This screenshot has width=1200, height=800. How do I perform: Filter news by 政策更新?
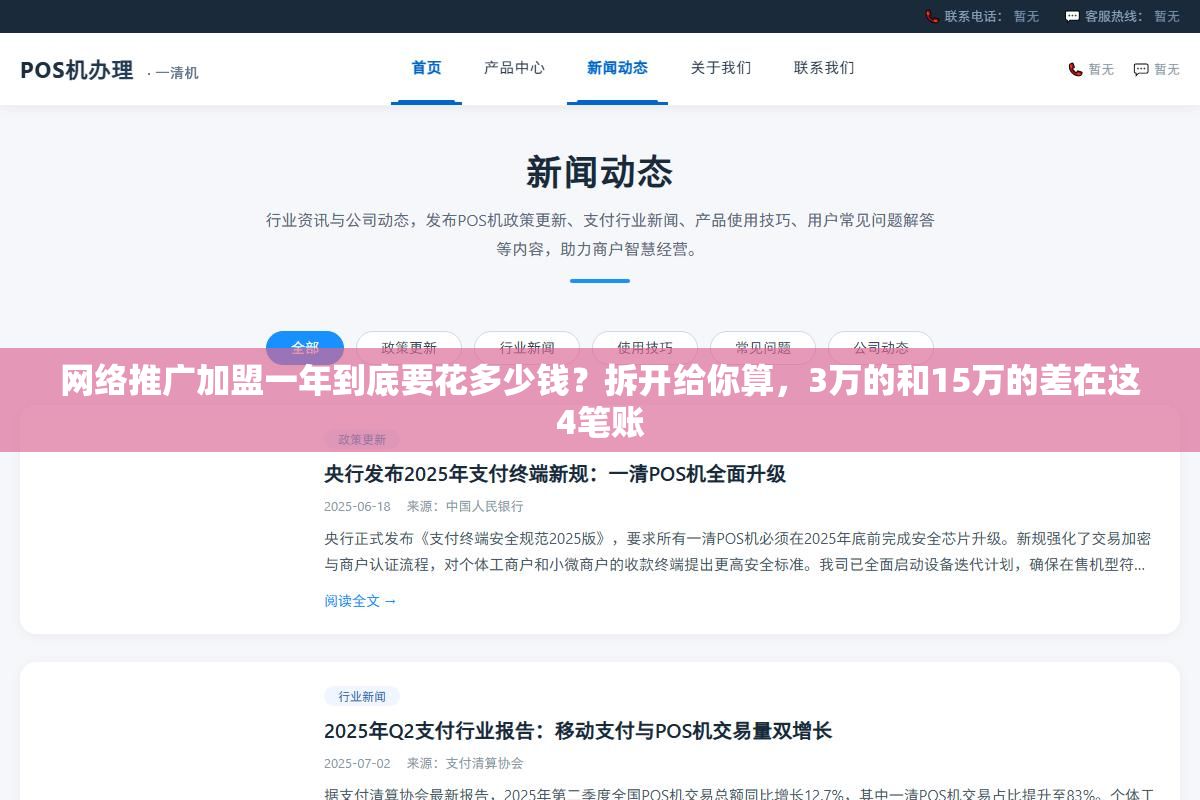(x=409, y=348)
